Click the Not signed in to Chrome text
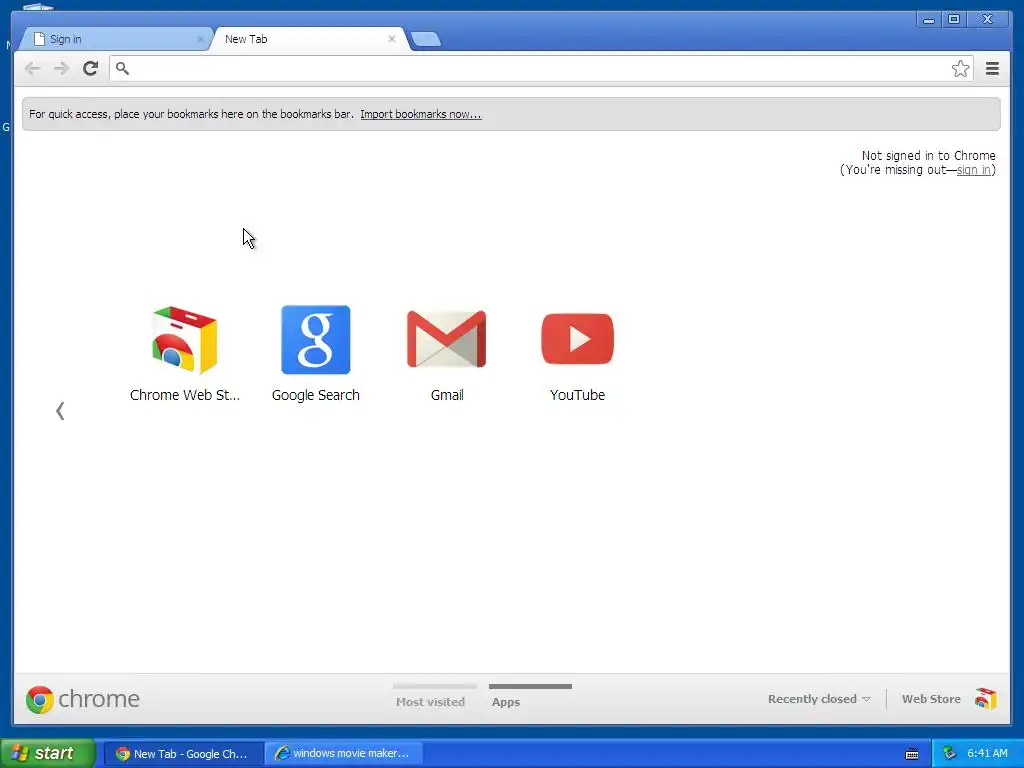The width and height of the screenshot is (1024, 768). (928, 155)
